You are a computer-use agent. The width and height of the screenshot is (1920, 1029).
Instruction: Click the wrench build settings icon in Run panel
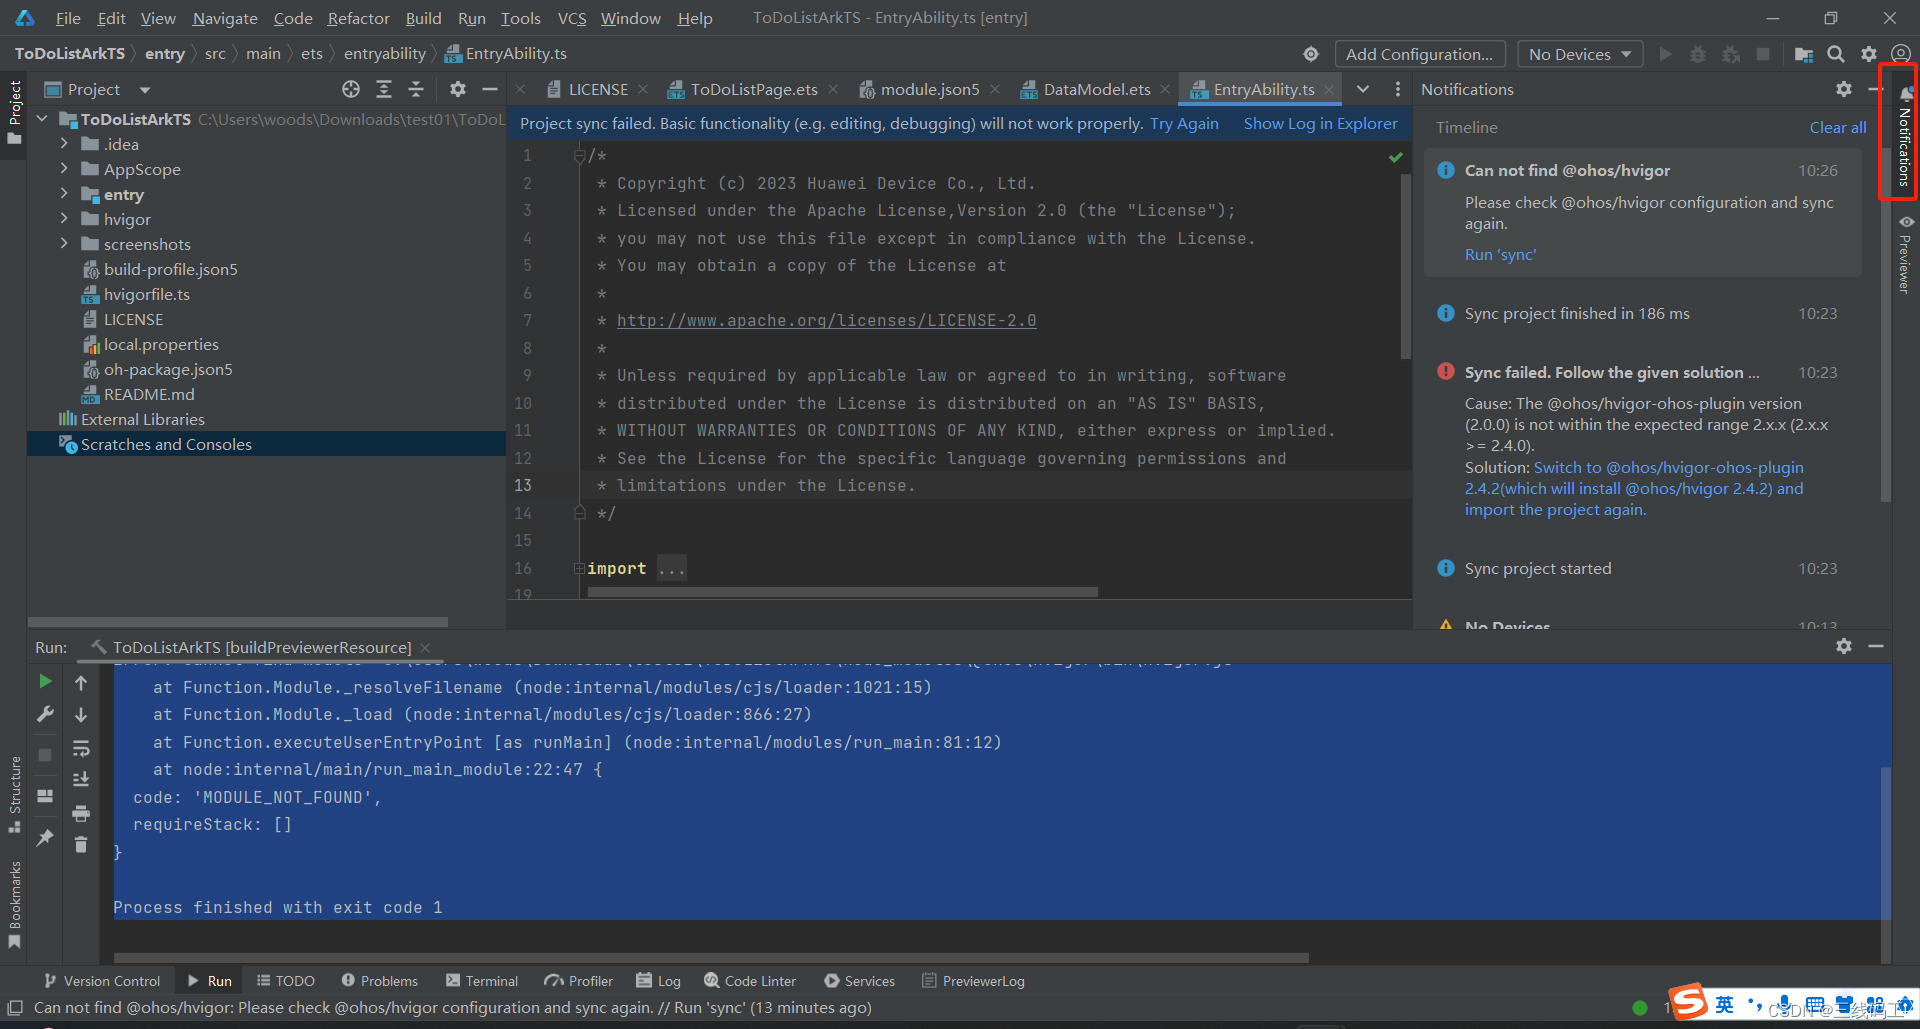tap(45, 714)
